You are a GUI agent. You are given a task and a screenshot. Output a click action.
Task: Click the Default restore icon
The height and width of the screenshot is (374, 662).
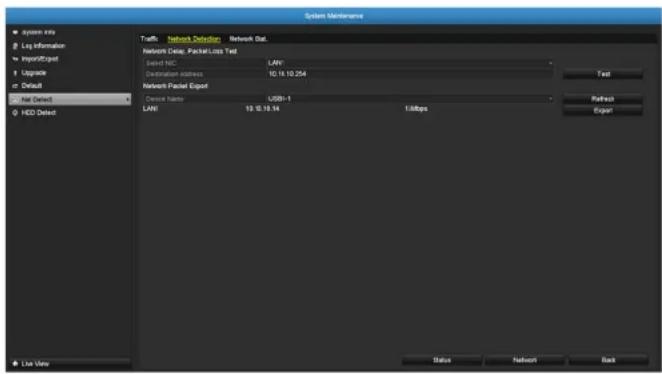click(x=15, y=86)
